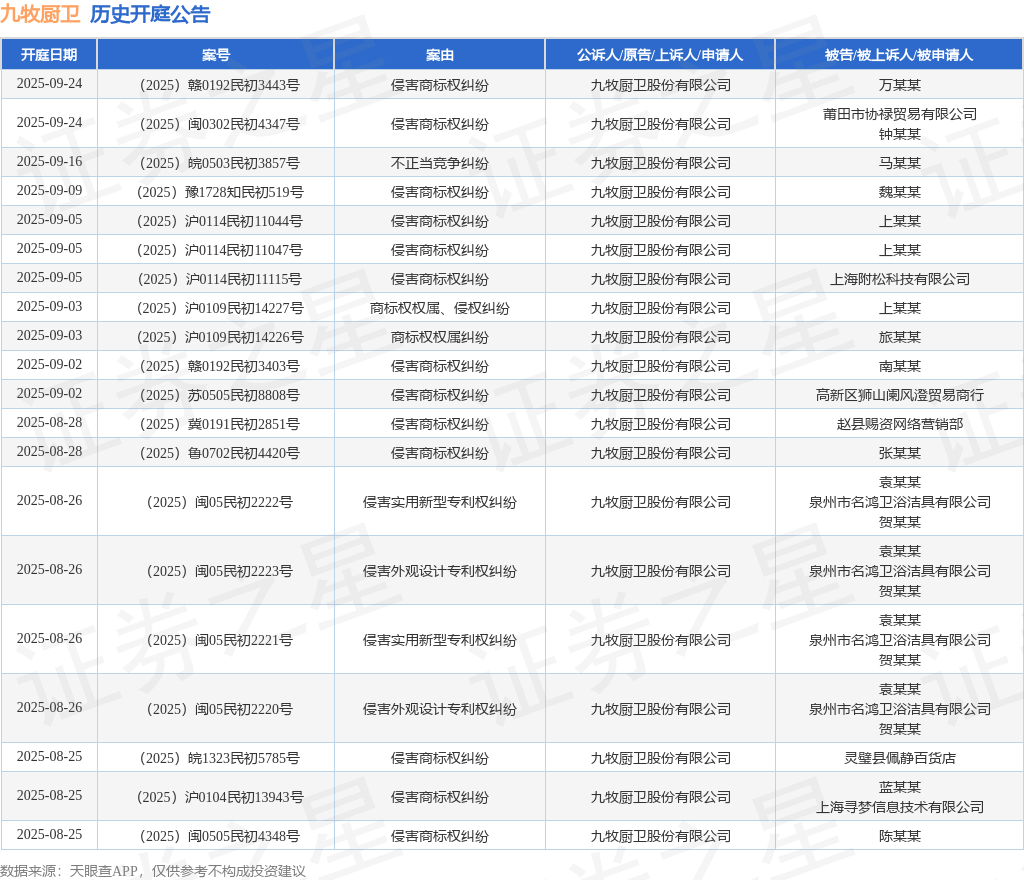This screenshot has height=880, width=1024.
Task: Click defendant 钟某某
Action: [899, 134]
